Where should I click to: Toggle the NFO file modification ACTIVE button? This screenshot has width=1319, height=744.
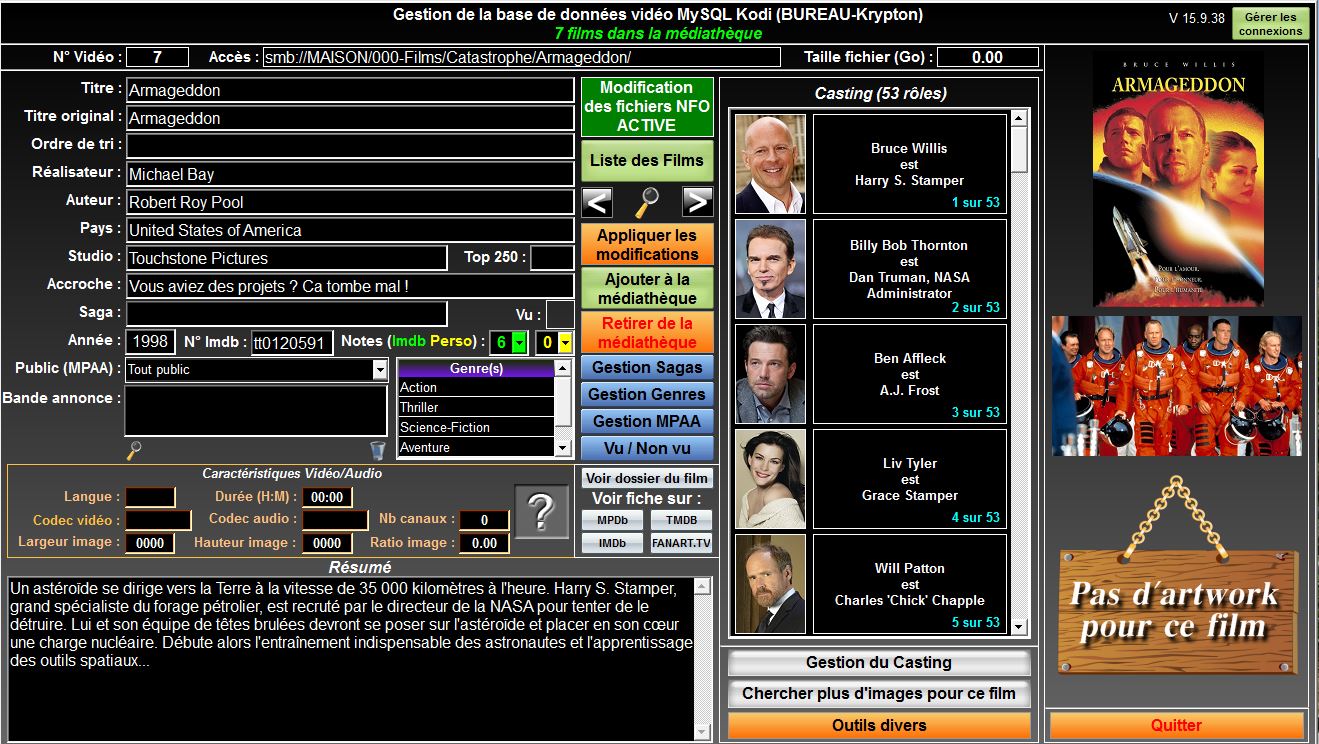point(647,107)
